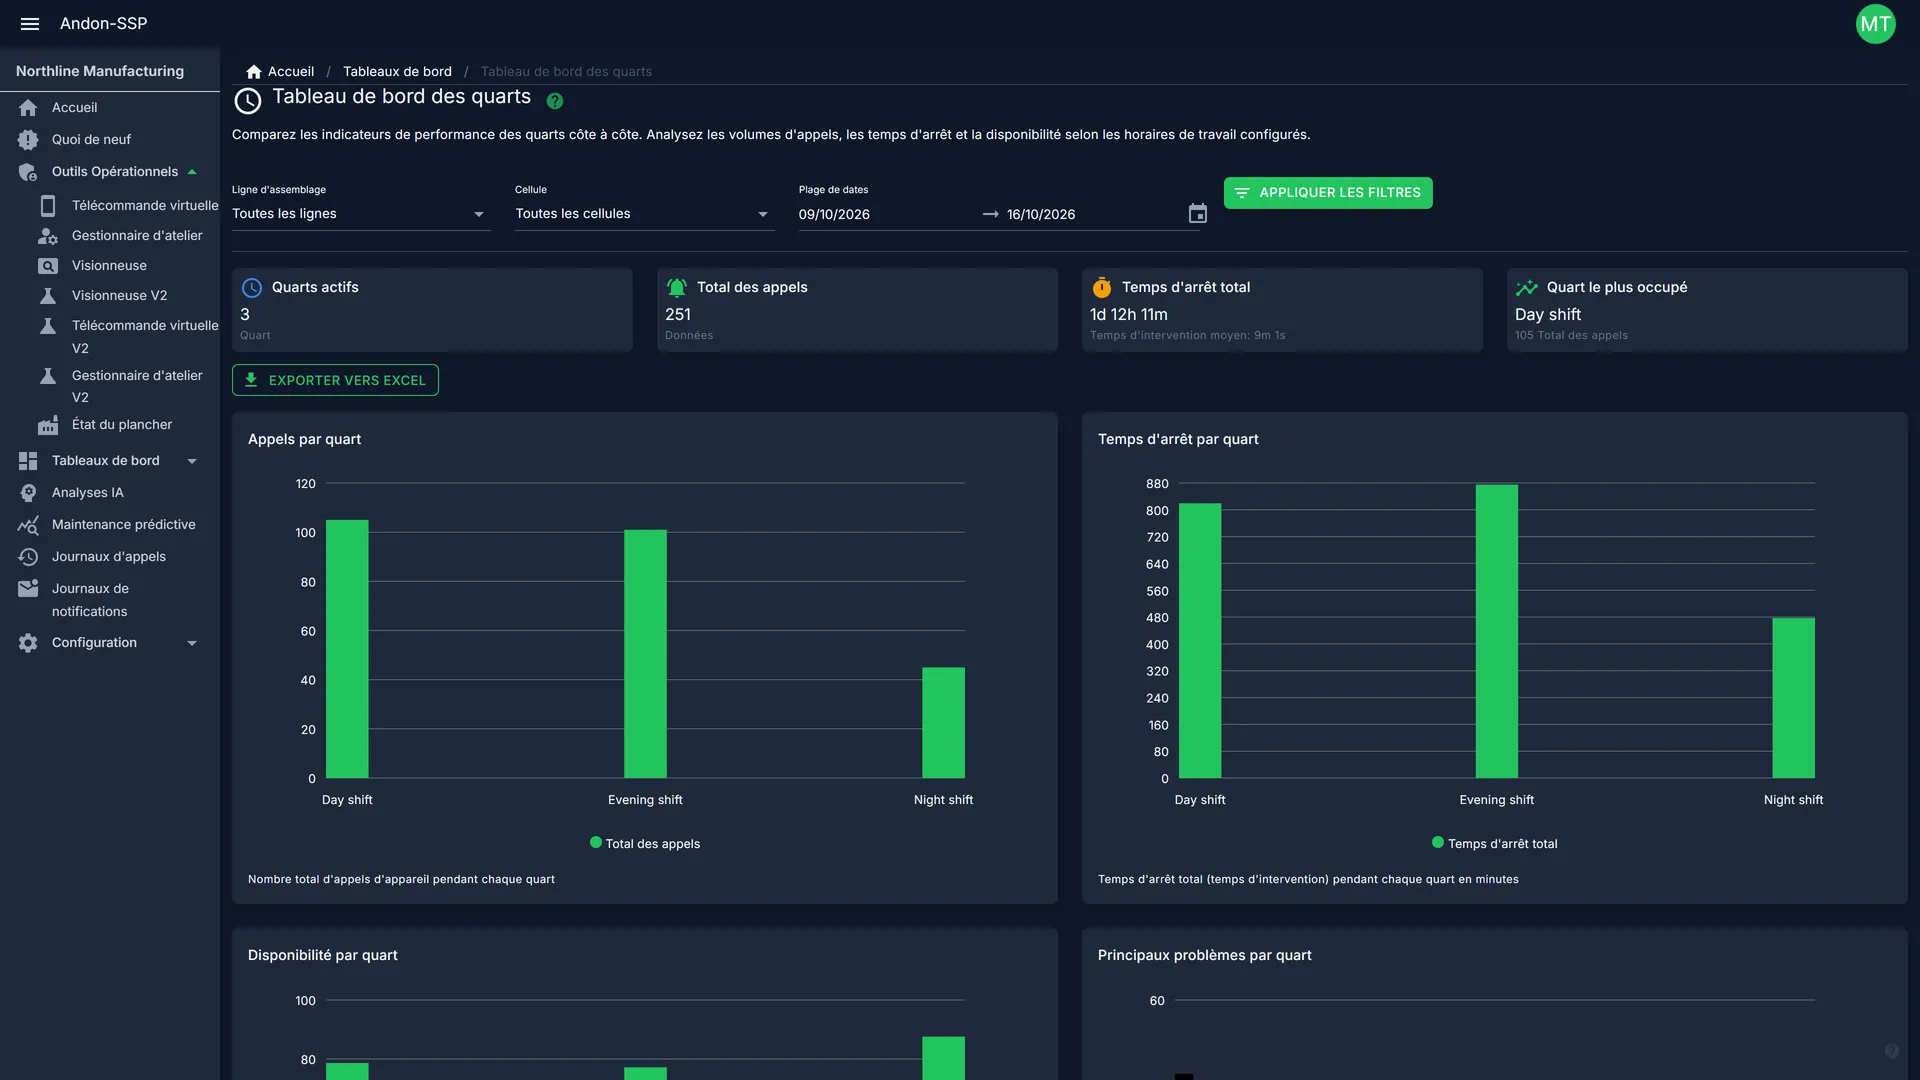
Task: Open the Cellule dropdown
Action: (644, 213)
